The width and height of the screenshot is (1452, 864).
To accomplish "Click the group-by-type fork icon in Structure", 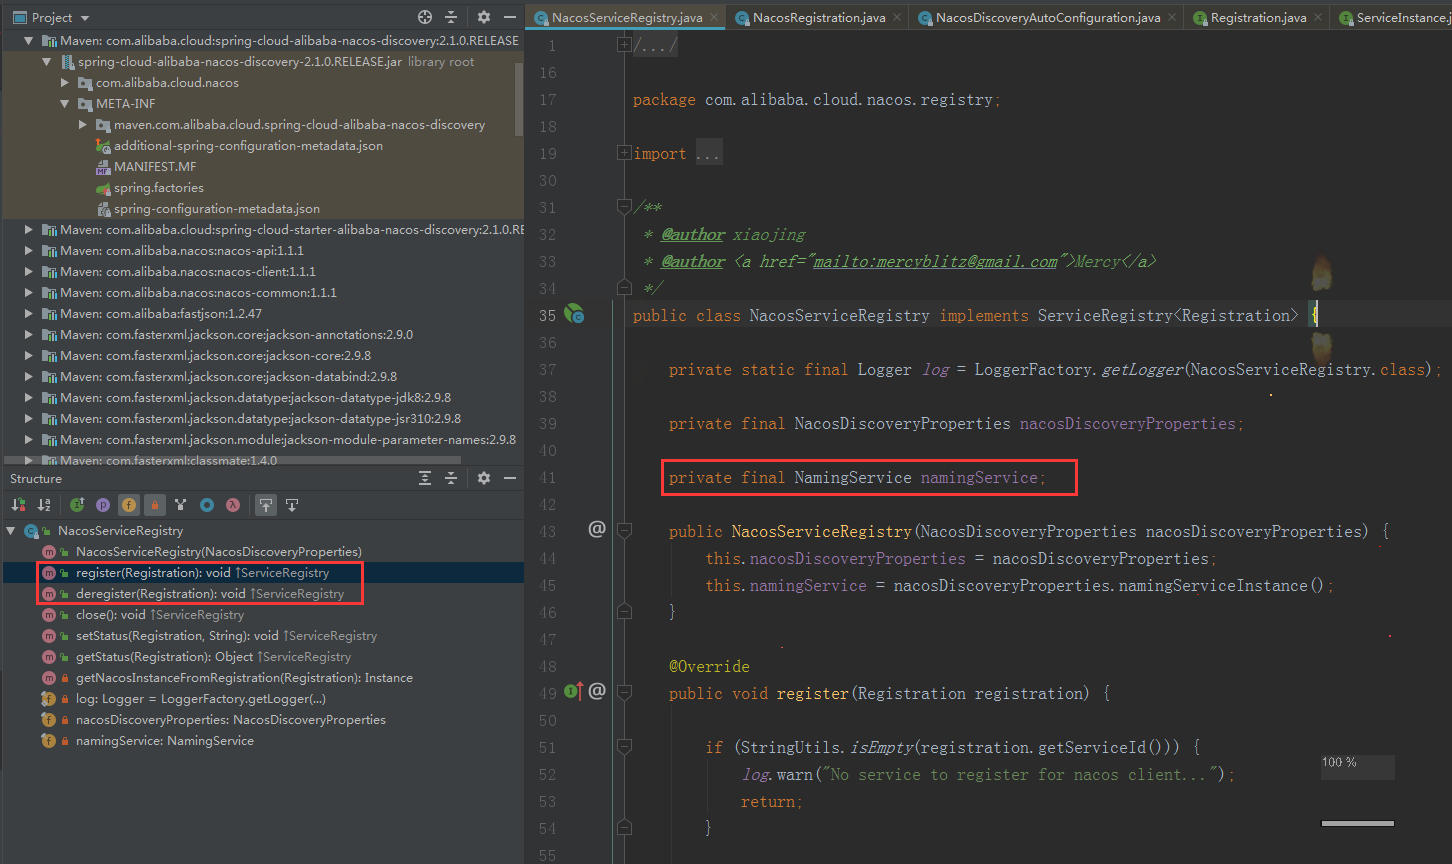I will click(180, 505).
